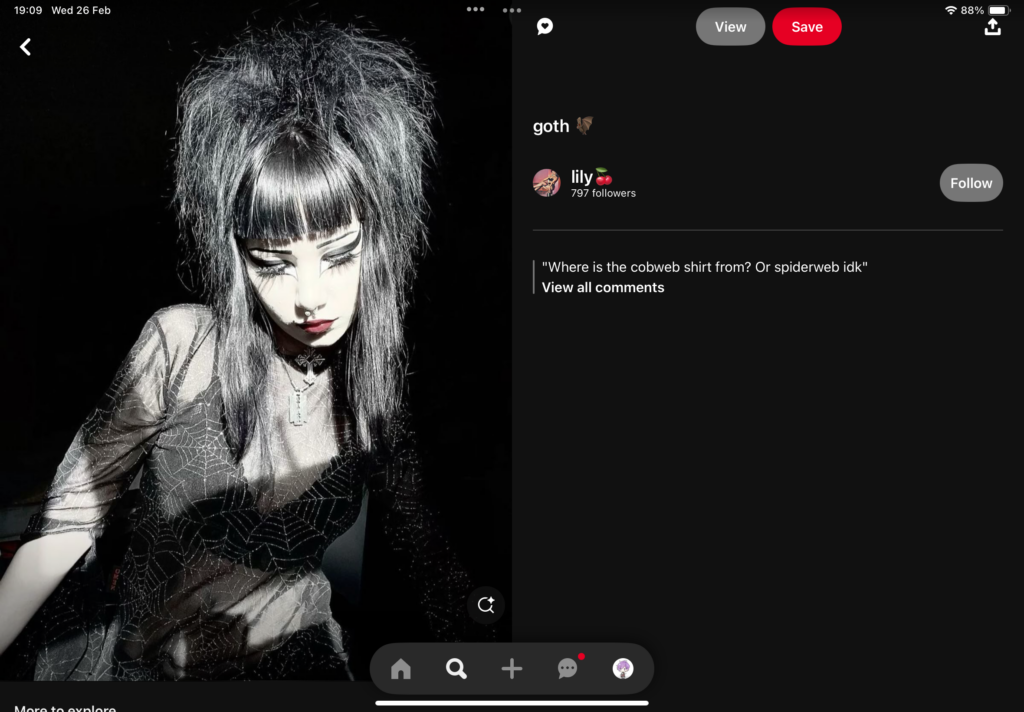This screenshot has width=1024, height=712.
Task: Tap the plus create tab
Action: 512,668
